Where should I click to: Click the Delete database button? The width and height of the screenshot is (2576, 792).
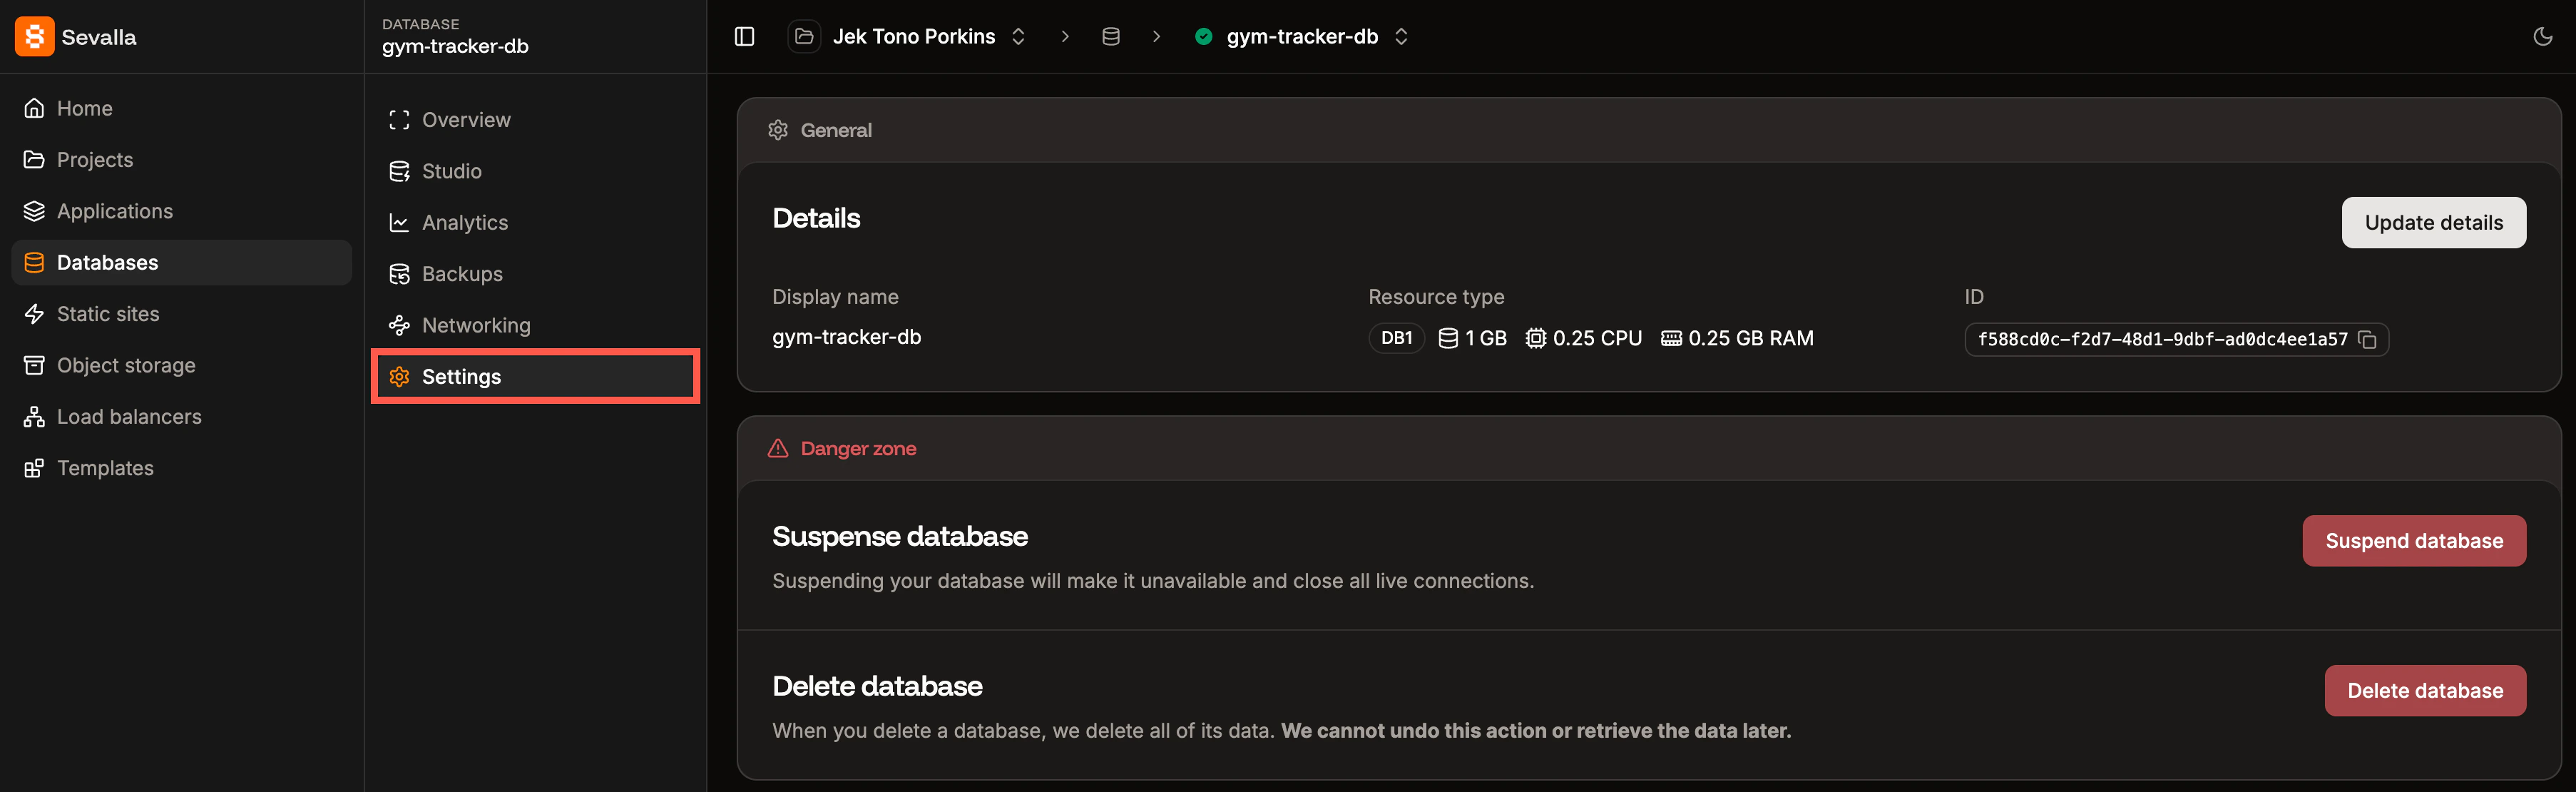(x=2425, y=691)
